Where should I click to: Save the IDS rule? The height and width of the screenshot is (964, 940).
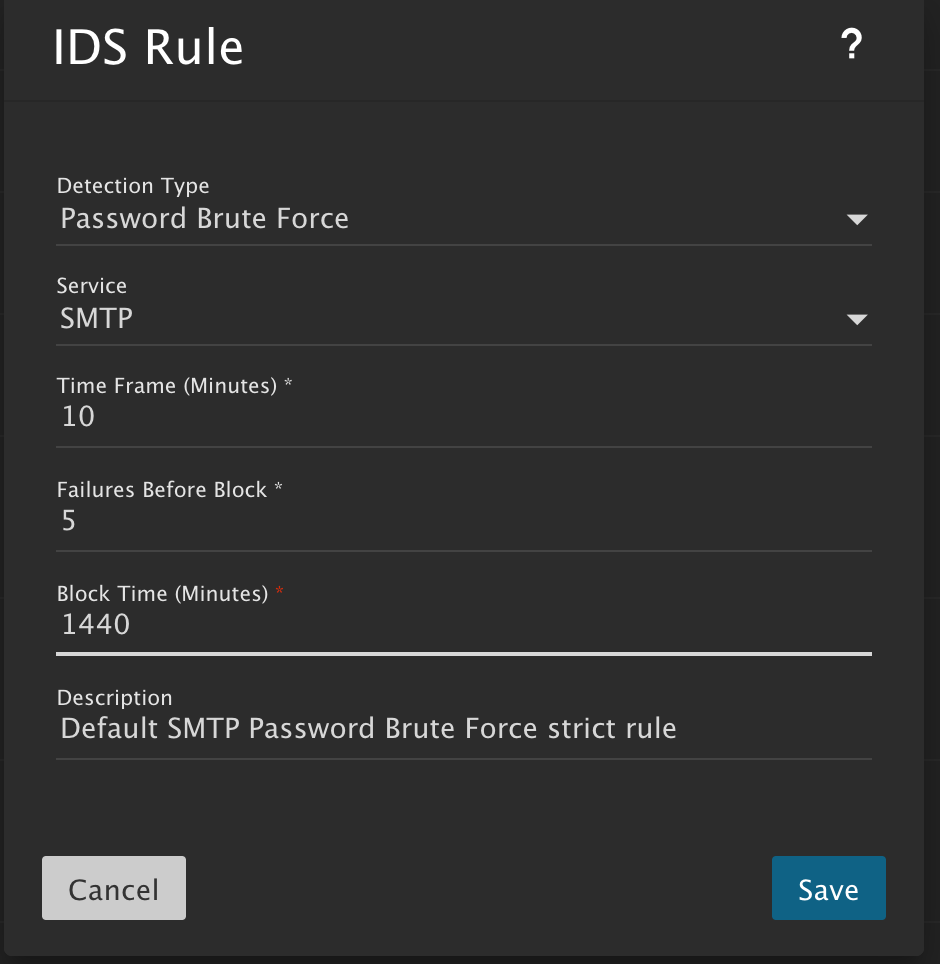[x=828, y=889]
